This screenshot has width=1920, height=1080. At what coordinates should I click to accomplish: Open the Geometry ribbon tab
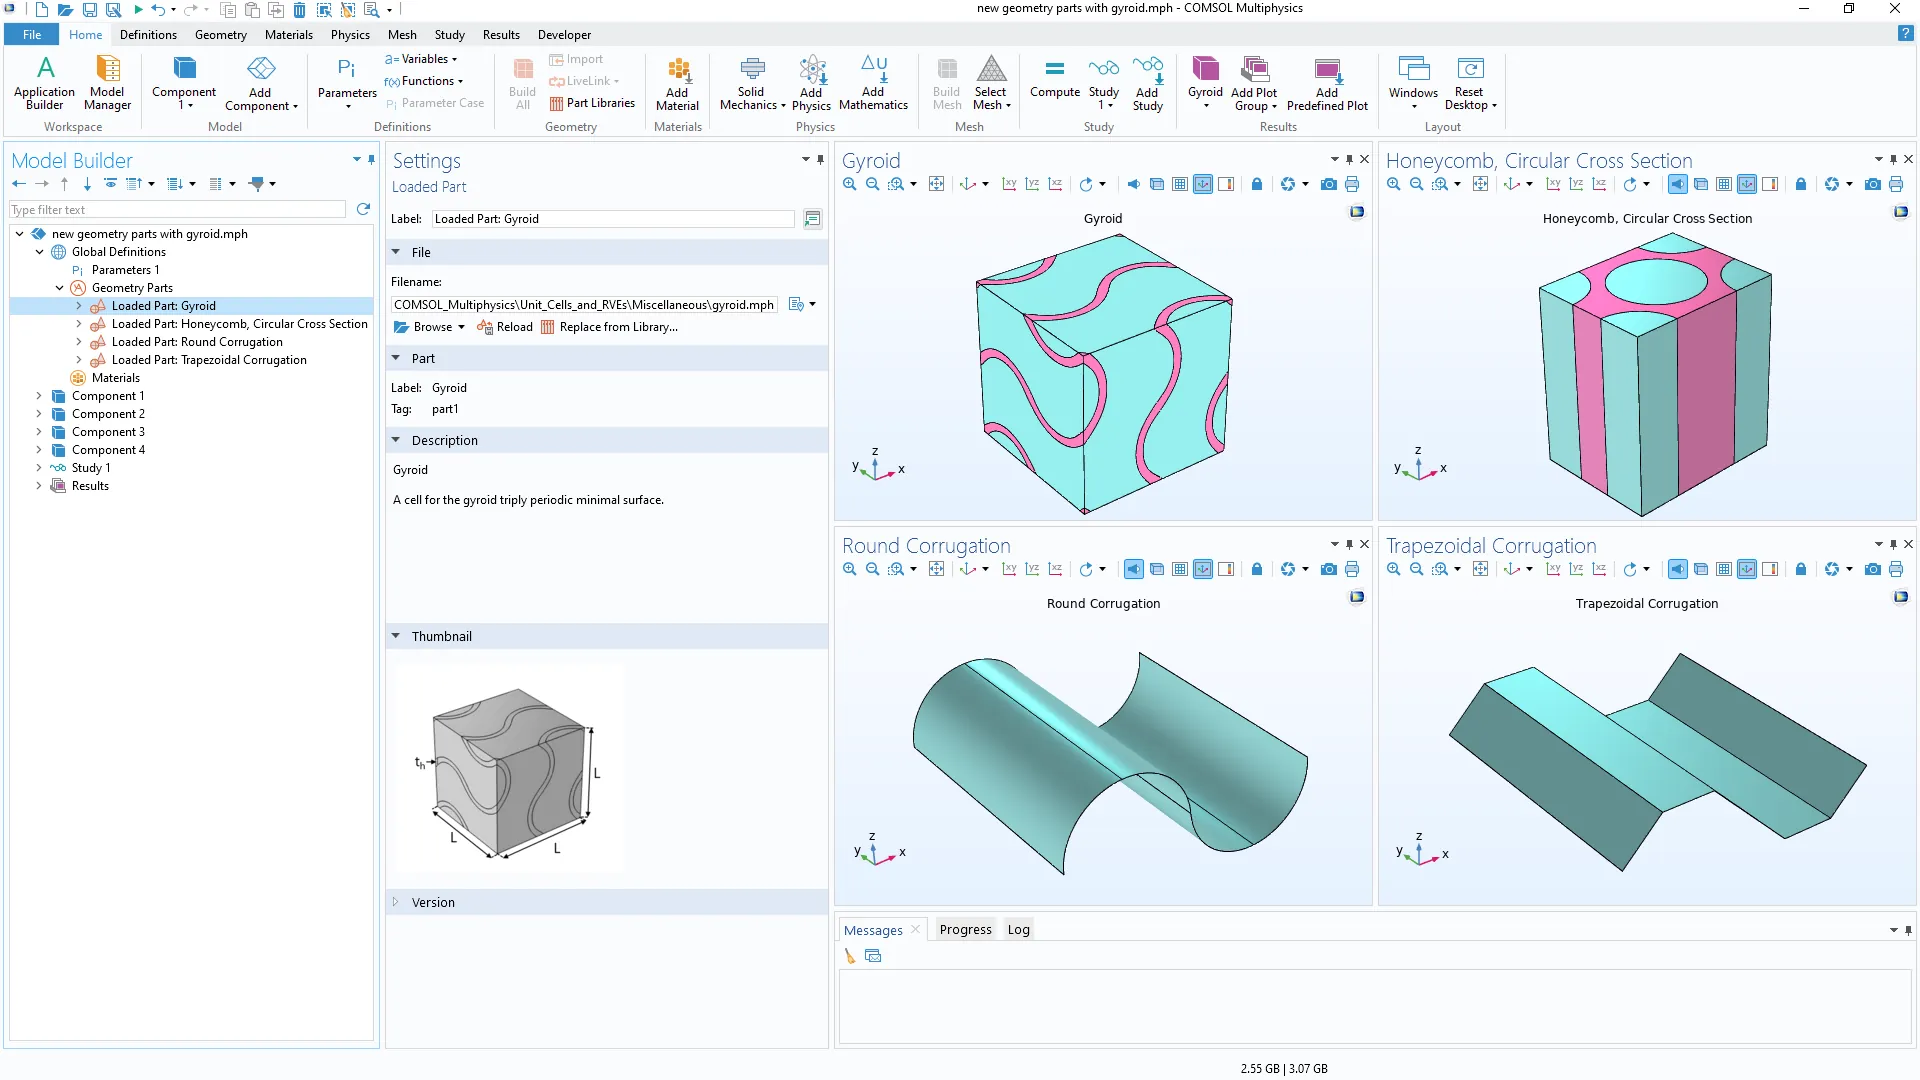220,34
